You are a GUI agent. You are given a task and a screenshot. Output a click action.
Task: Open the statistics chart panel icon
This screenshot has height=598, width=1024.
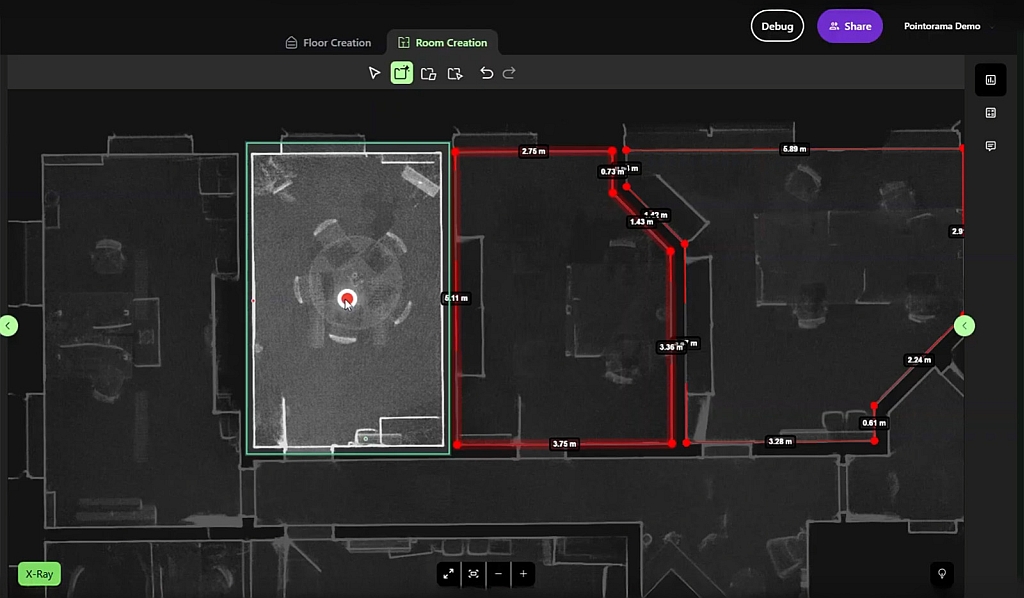[990, 80]
